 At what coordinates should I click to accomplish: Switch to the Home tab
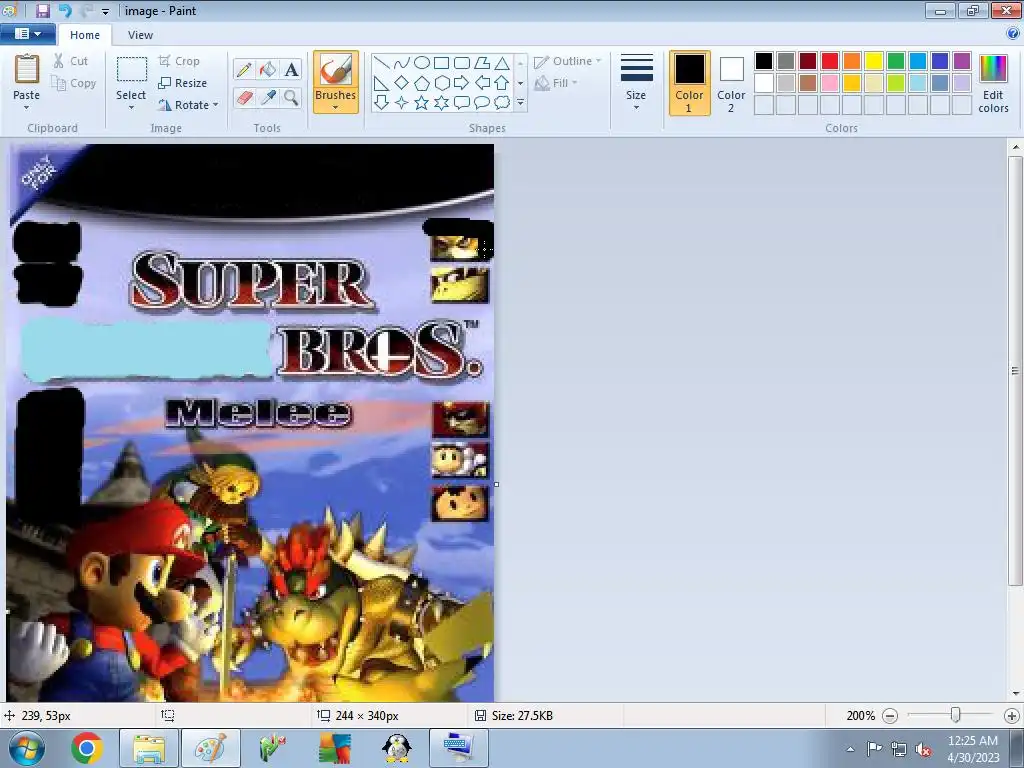click(85, 35)
